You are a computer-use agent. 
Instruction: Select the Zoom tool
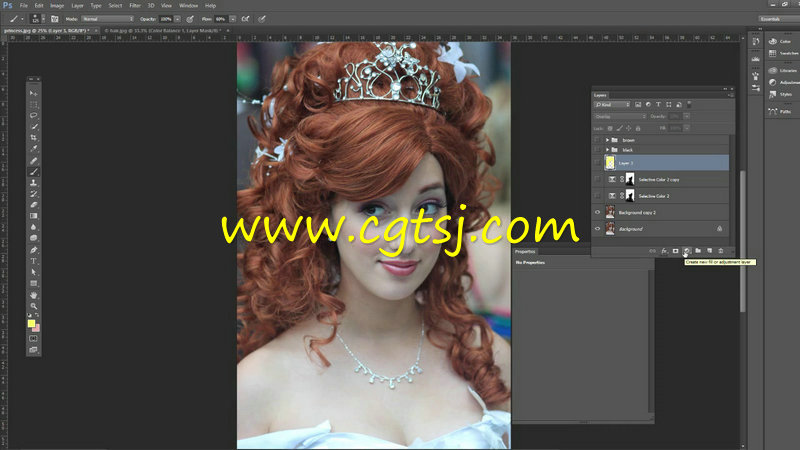[x=33, y=306]
